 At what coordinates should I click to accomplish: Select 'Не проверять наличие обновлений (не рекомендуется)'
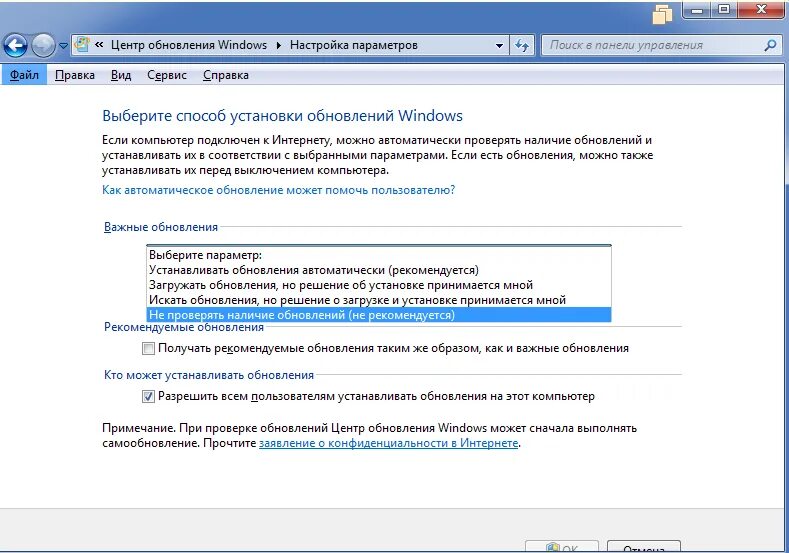[378, 315]
